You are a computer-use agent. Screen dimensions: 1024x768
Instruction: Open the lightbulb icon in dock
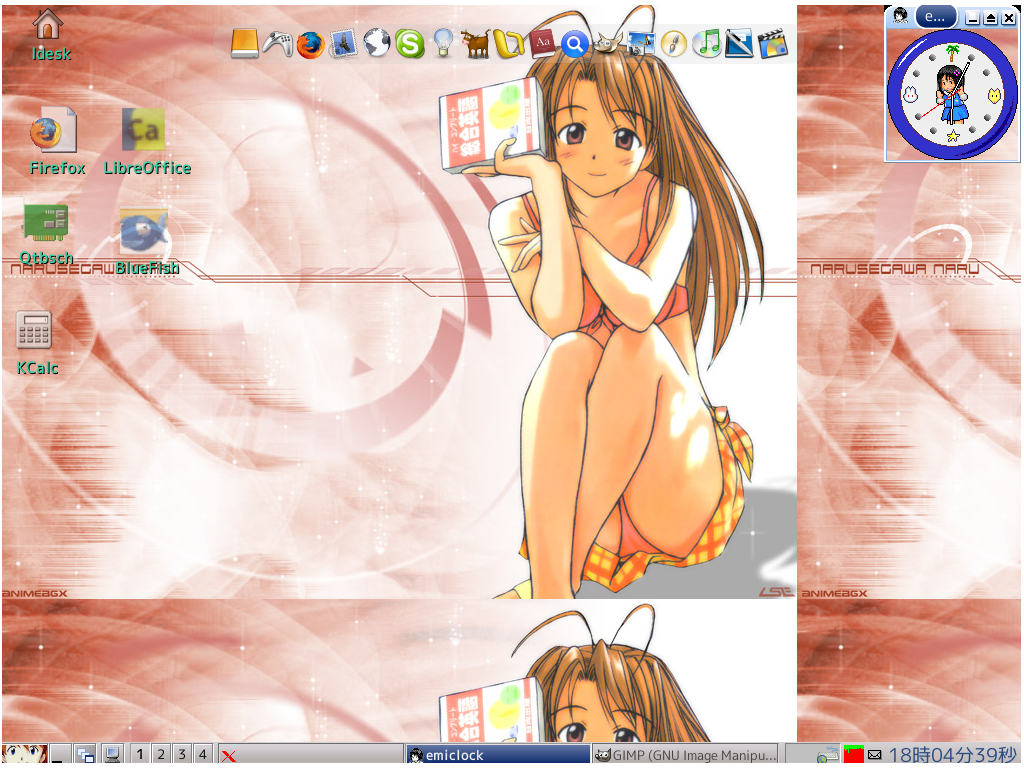[x=442, y=43]
